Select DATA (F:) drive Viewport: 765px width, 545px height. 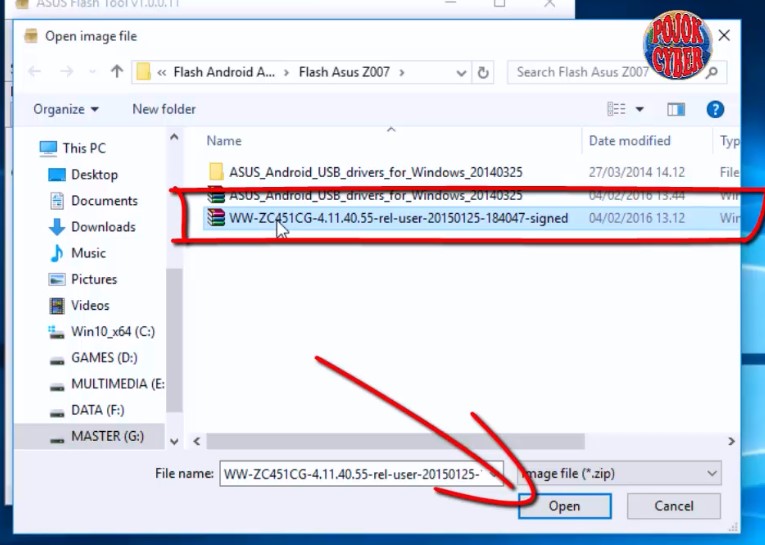tap(97, 410)
